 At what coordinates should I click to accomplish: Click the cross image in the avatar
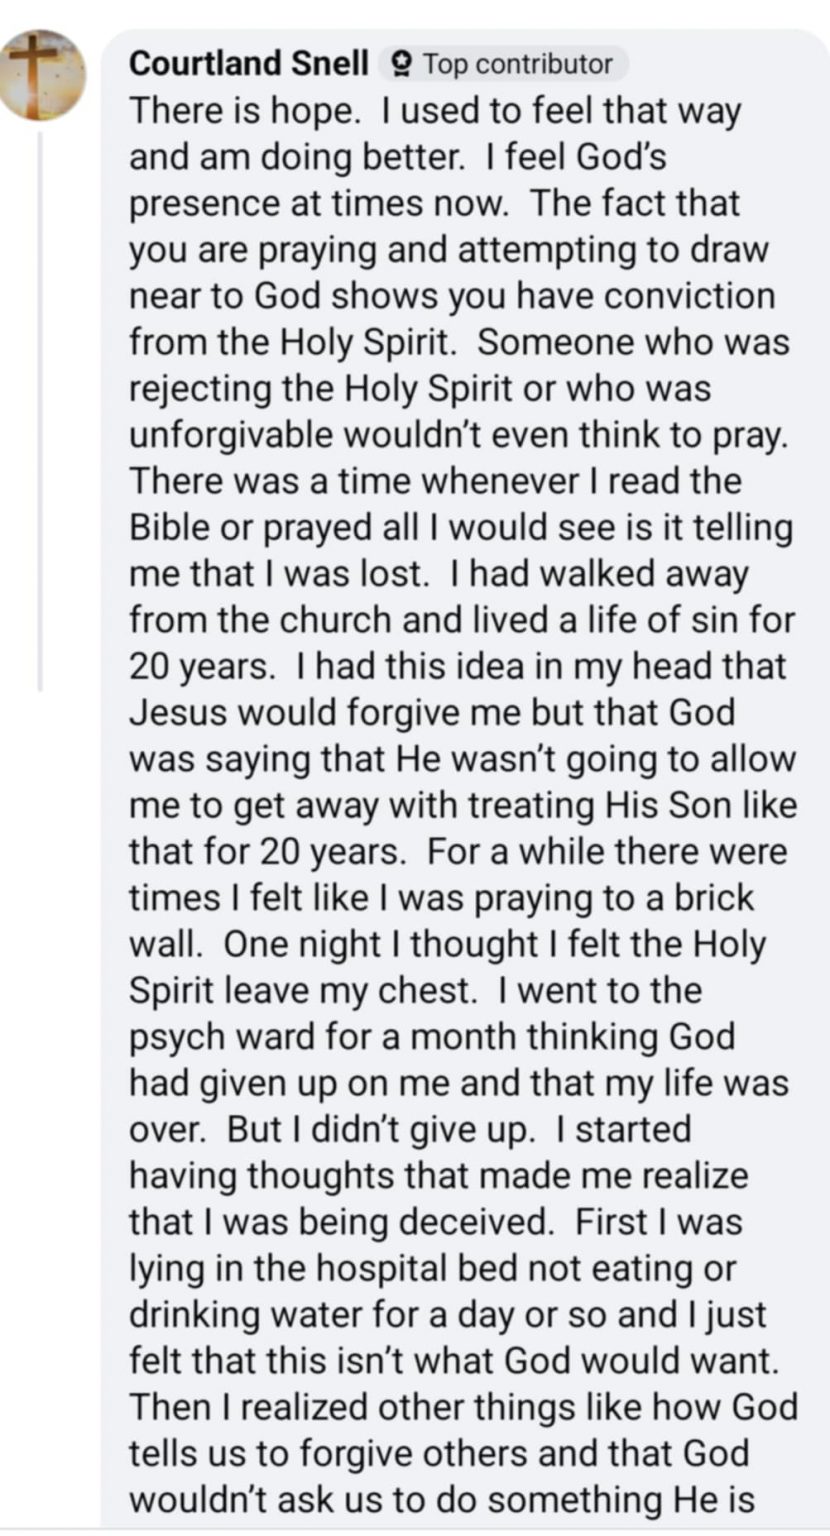37,68
